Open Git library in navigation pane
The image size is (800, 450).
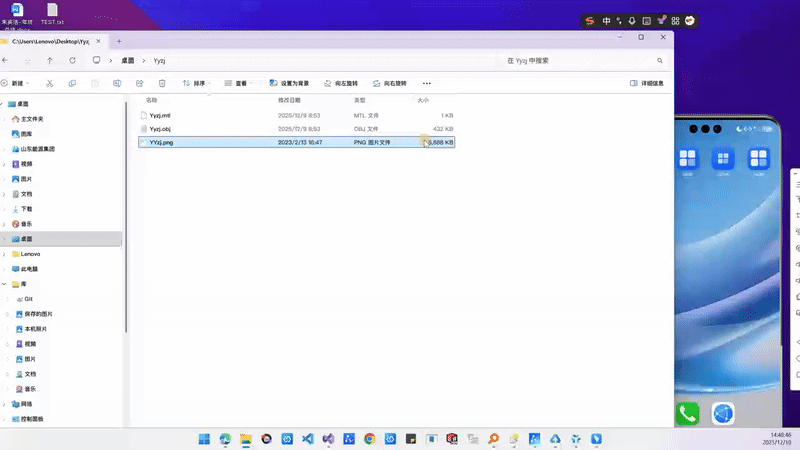point(24,299)
